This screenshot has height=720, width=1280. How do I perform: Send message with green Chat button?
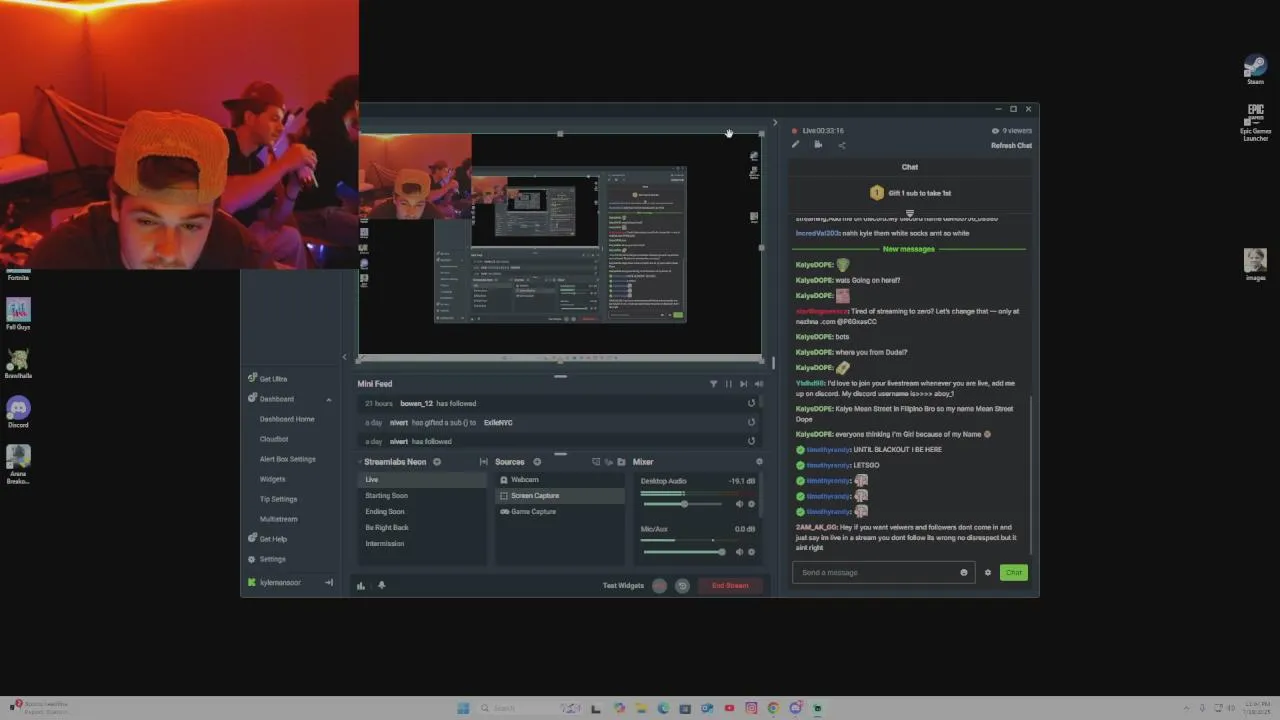(1013, 572)
